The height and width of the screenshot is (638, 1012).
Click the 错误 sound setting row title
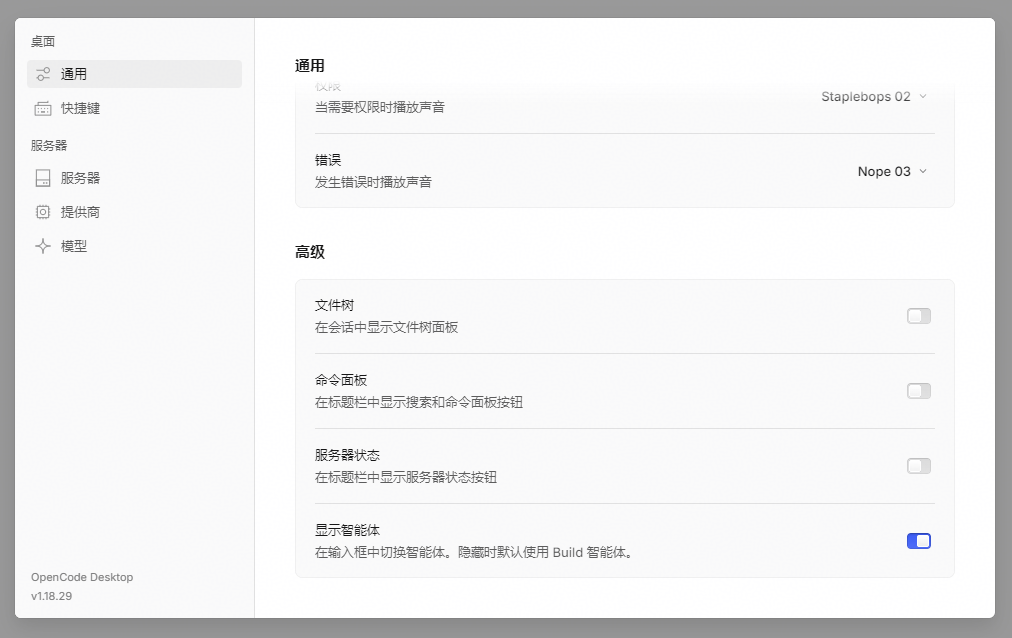328,160
